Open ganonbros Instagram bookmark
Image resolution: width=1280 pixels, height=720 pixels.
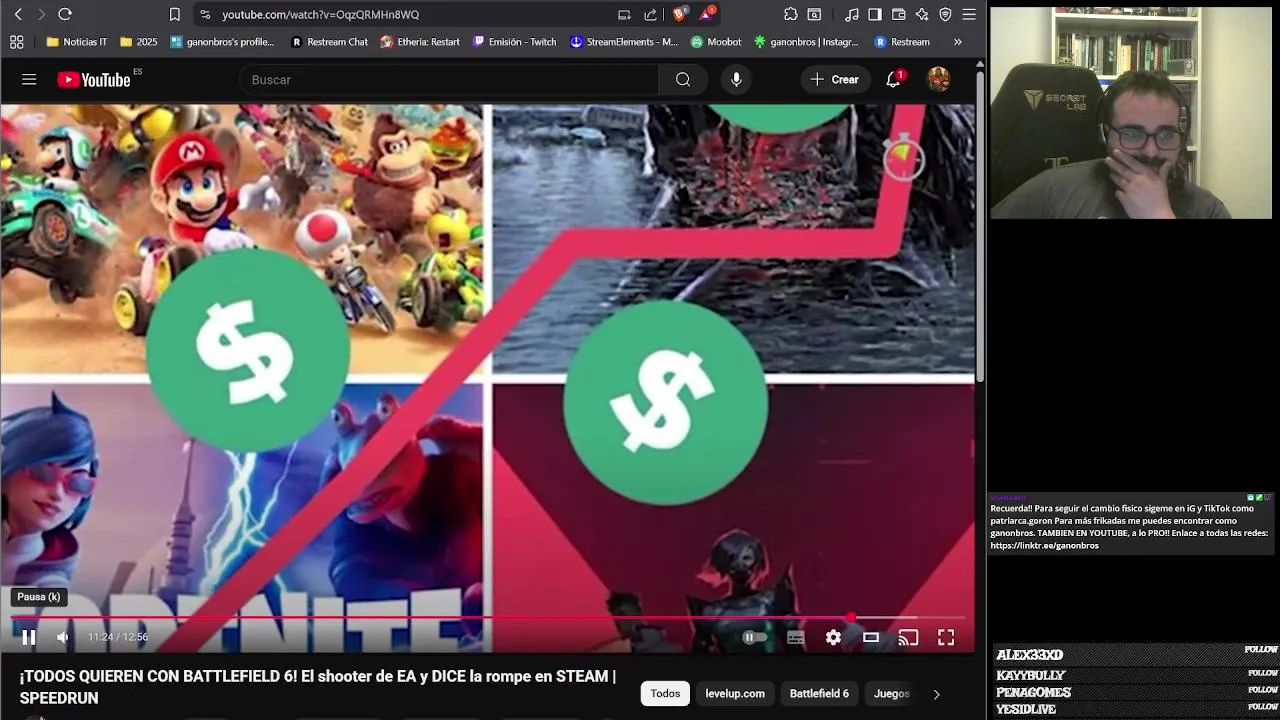[x=806, y=42]
